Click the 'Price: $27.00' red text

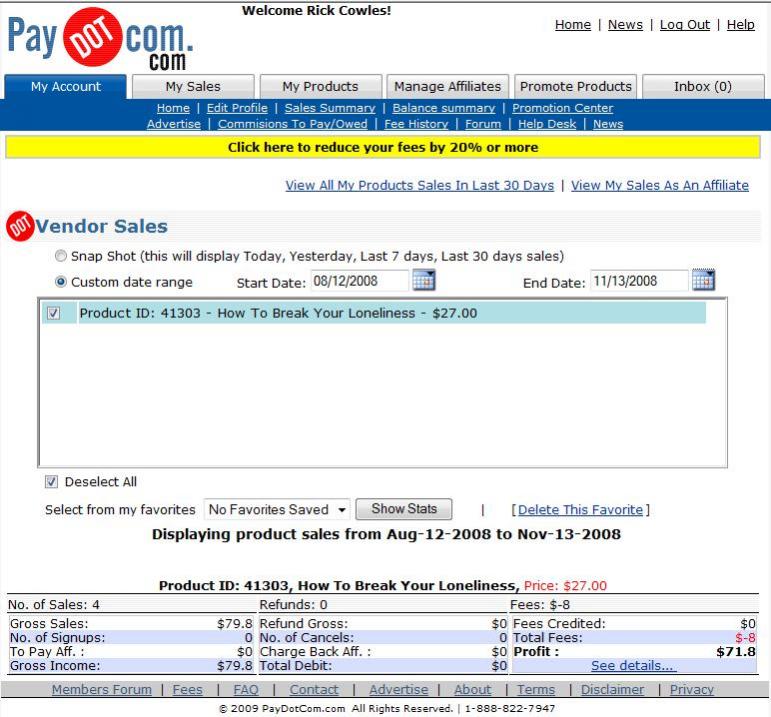pyautogui.click(x=565, y=586)
